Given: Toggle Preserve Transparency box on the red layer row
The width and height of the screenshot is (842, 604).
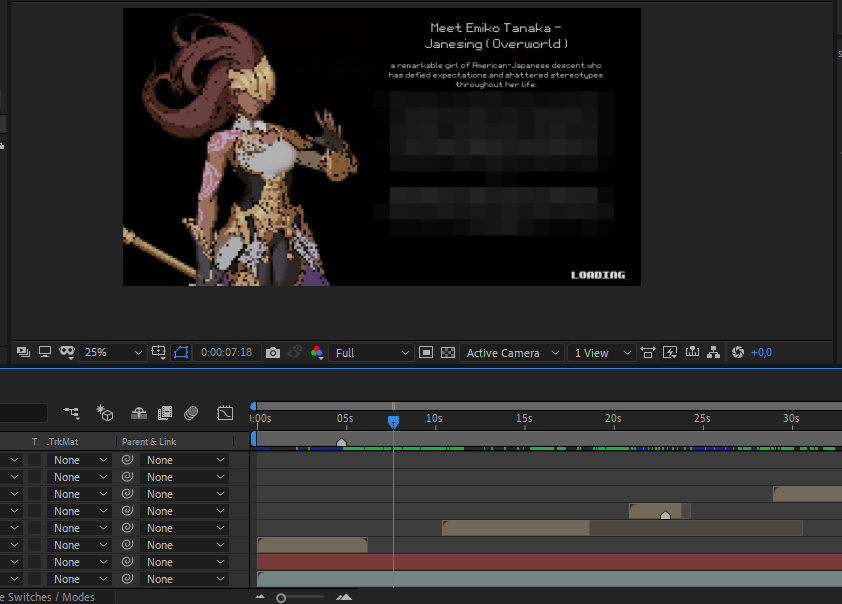Looking at the screenshot, I should point(34,562).
